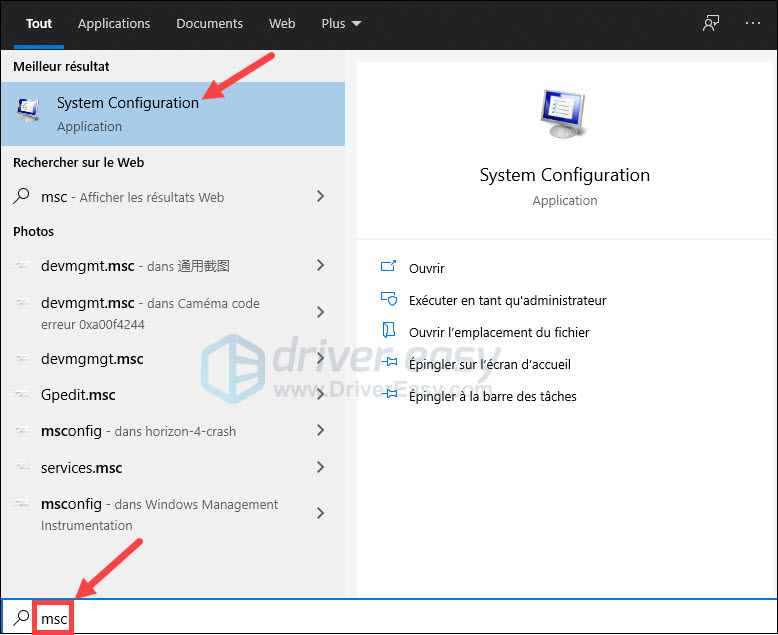Select devmgmgt.msc result text
The width and height of the screenshot is (778, 635).
coord(92,359)
